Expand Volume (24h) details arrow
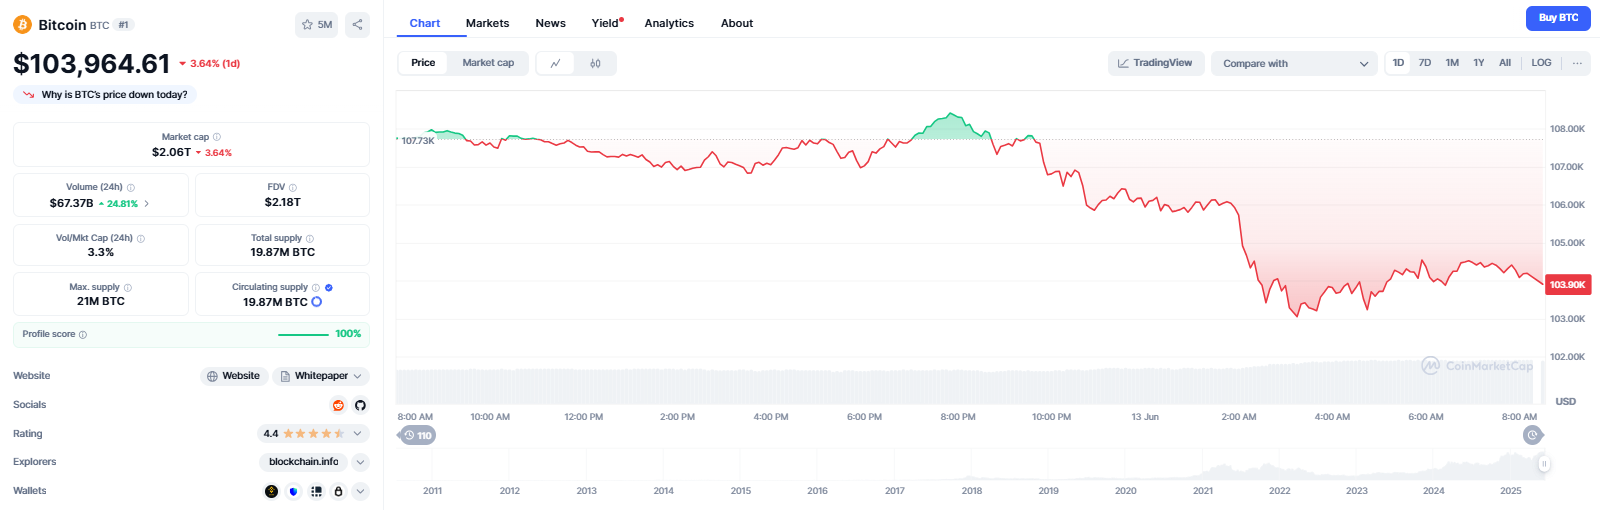This screenshot has width=1600, height=510. click(147, 203)
